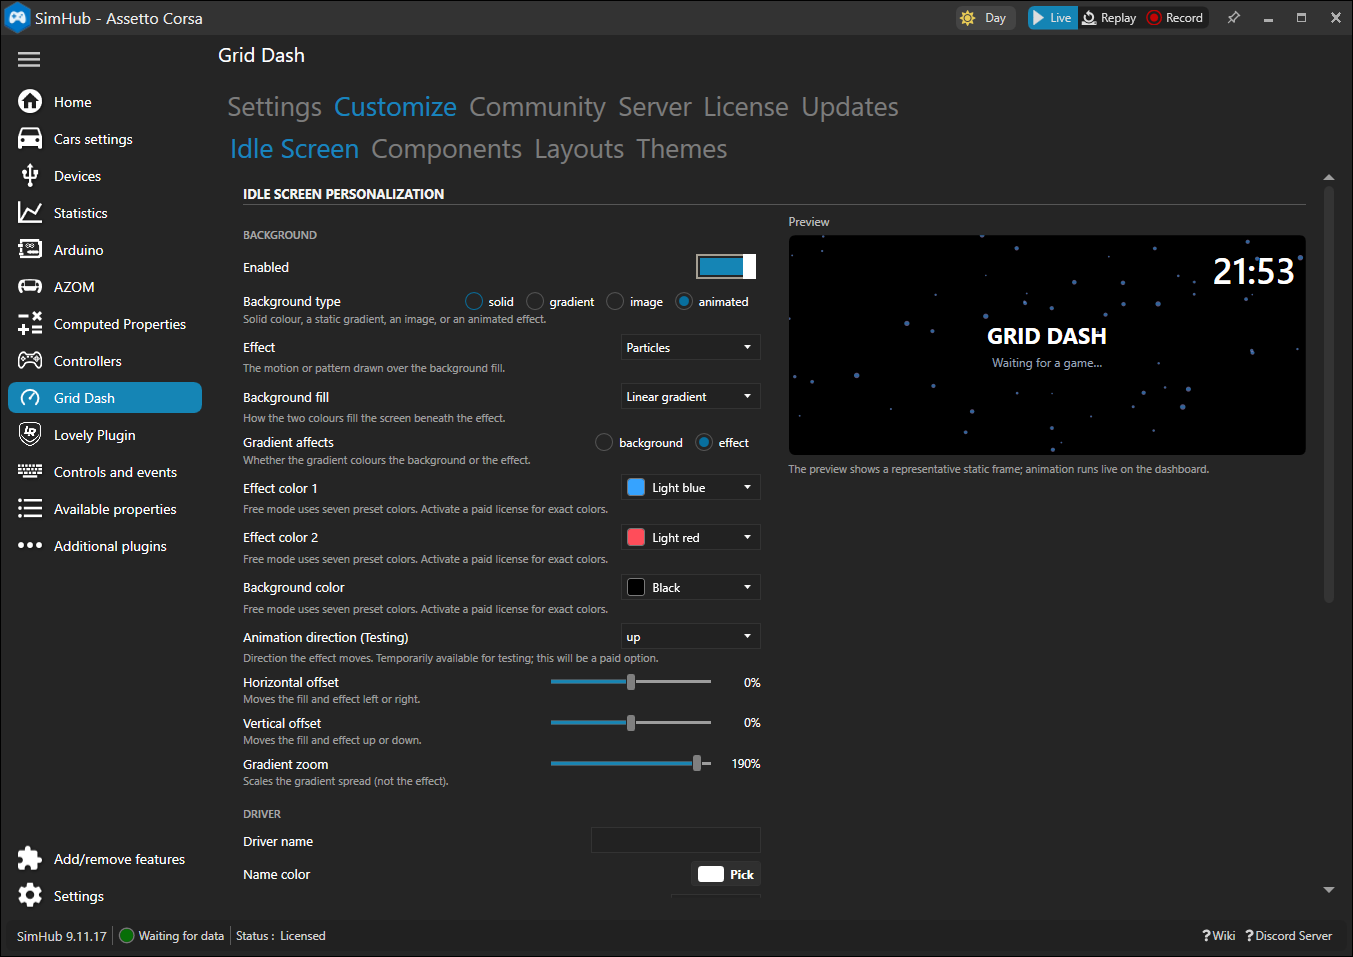Click the Home icon in sidebar

(30, 101)
